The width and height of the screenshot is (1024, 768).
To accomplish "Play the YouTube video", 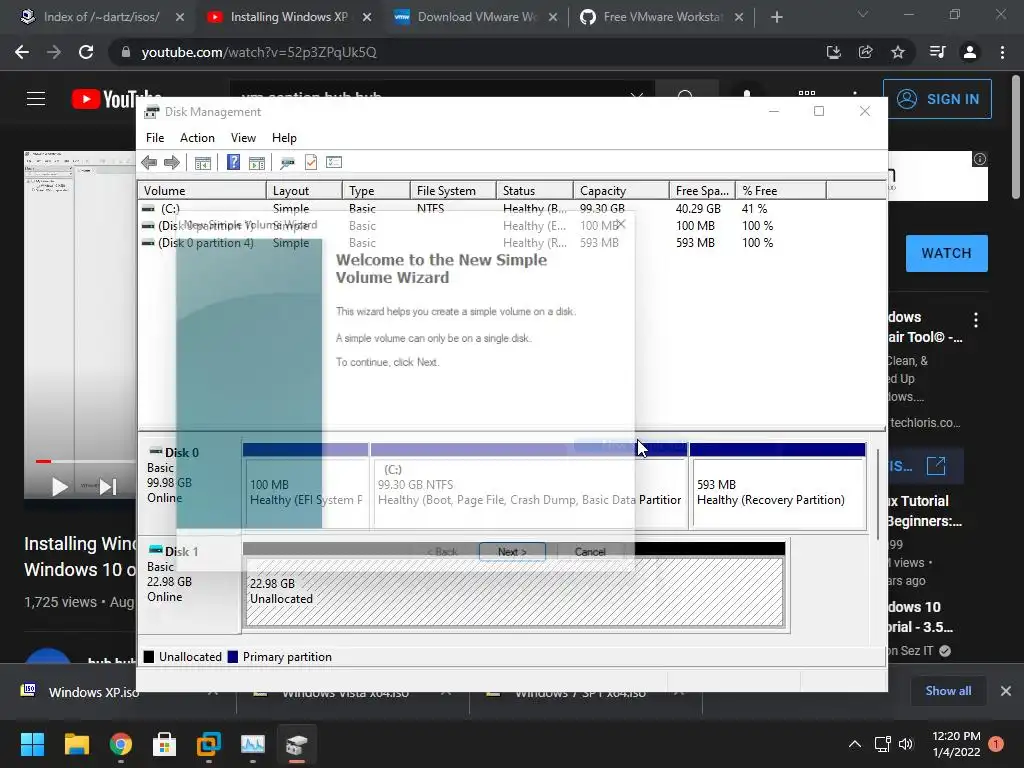I will click(x=59, y=487).
